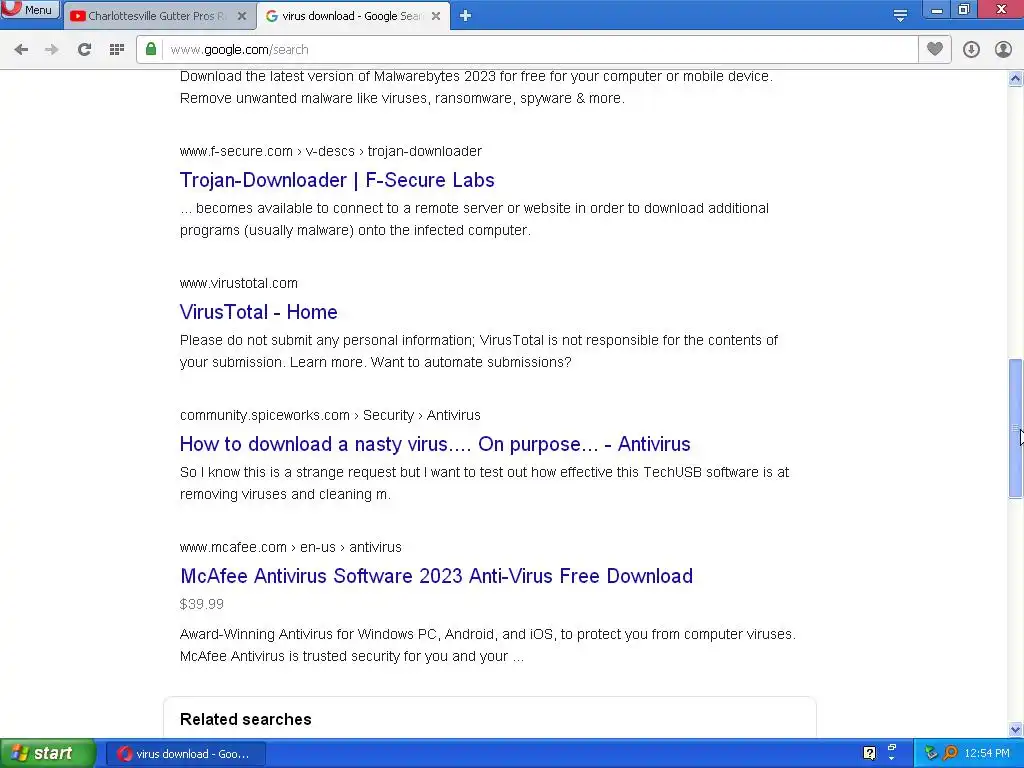This screenshot has width=1024, height=768.
Task: Open the Windows start button
Action: pos(47,754)
